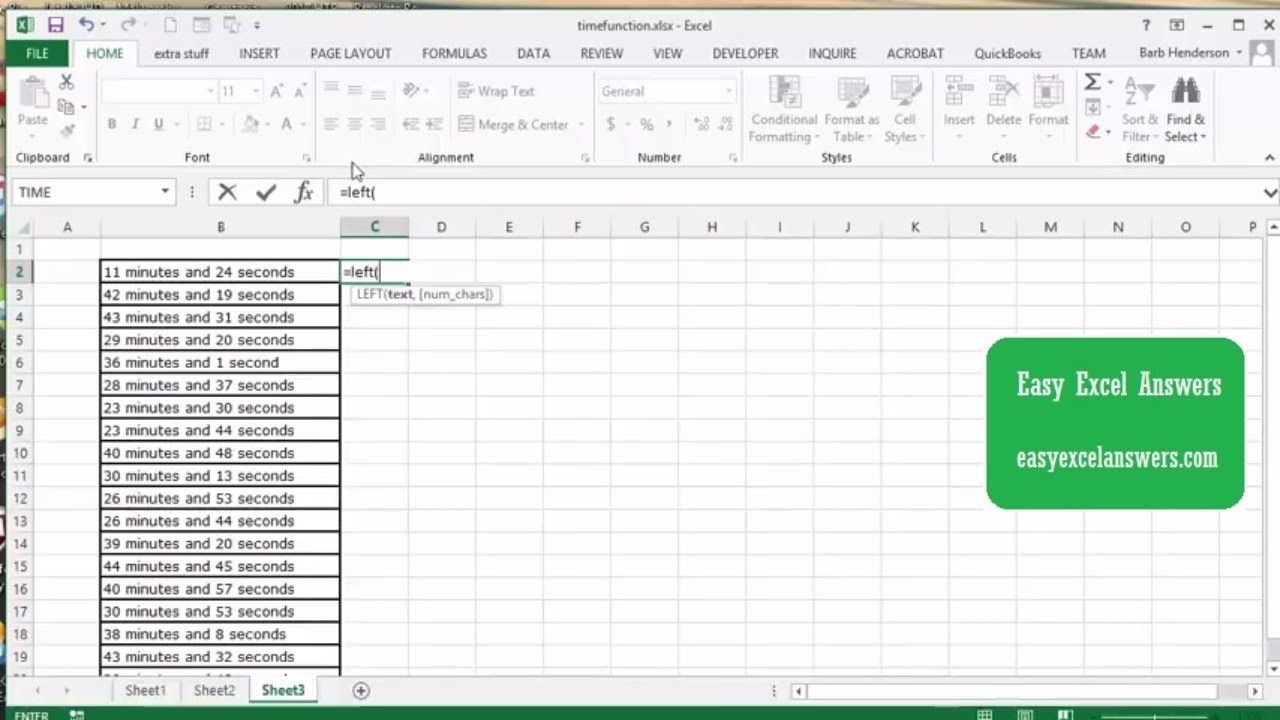The height and width of the screenshot is (720, 1280).
Task: Open the FILE tab
Action: point(37,53)
